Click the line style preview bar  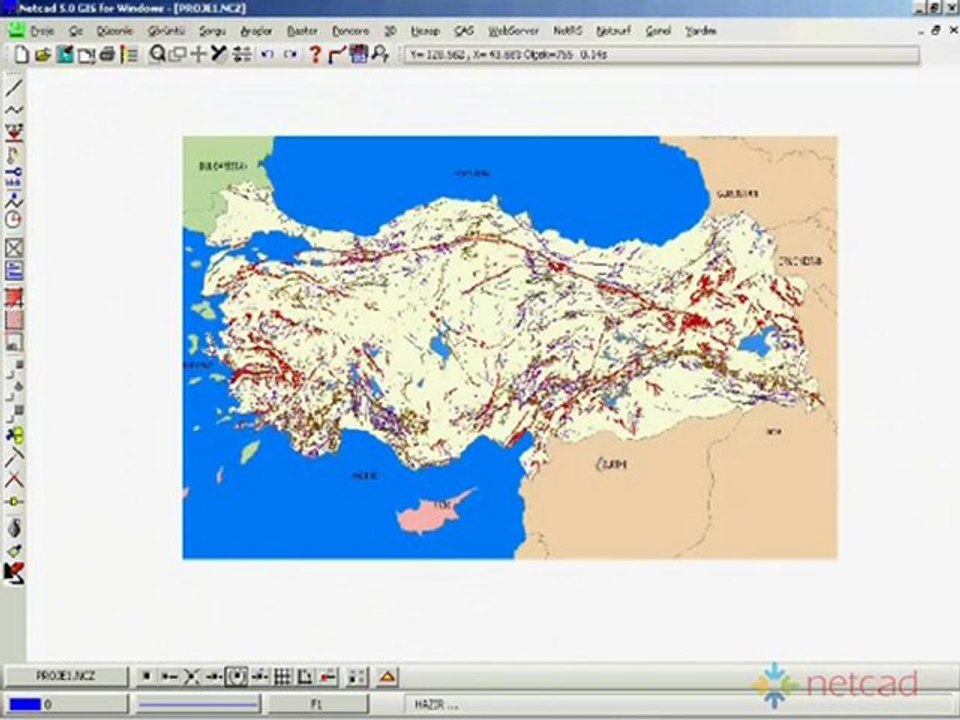coord(197,705)
